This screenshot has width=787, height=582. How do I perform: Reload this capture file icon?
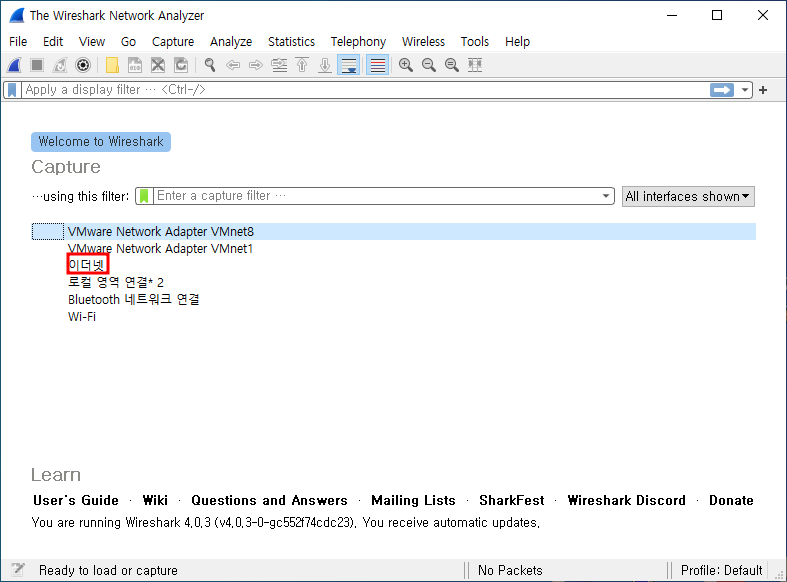(181, 65)
